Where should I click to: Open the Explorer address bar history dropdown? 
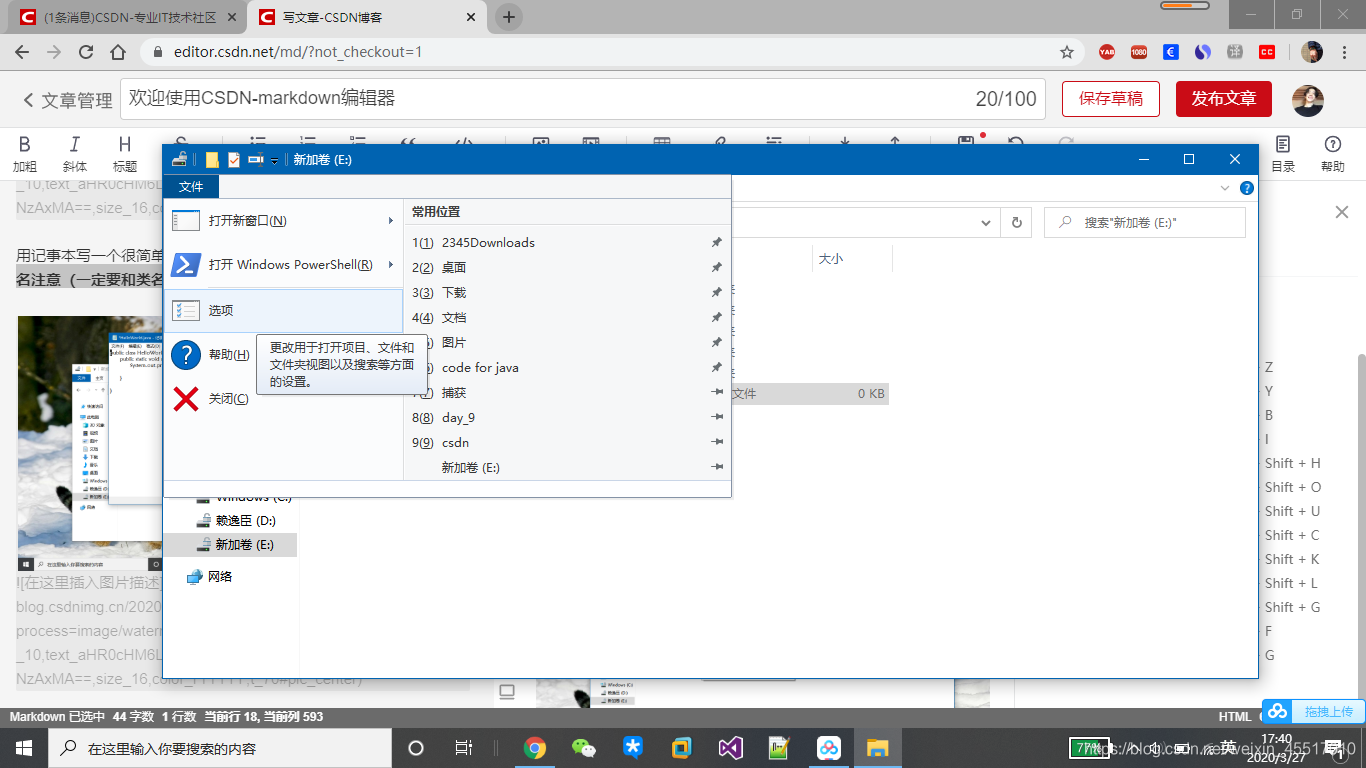[986, 222]
